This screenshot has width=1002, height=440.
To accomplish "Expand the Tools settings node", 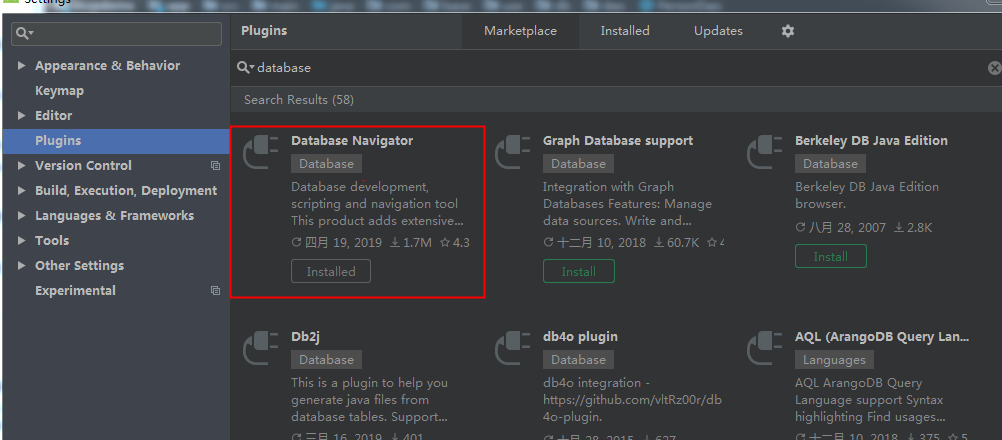I will point(22,241).
